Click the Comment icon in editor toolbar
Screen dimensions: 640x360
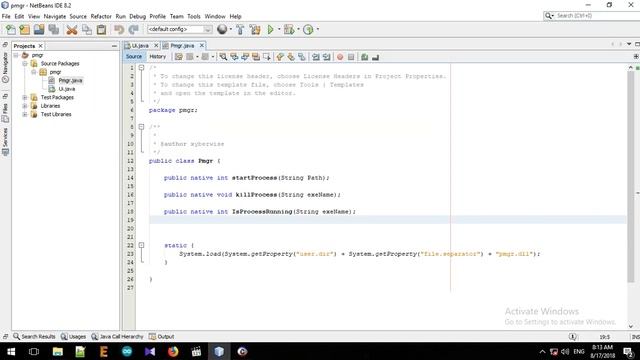tap(364, 57)
